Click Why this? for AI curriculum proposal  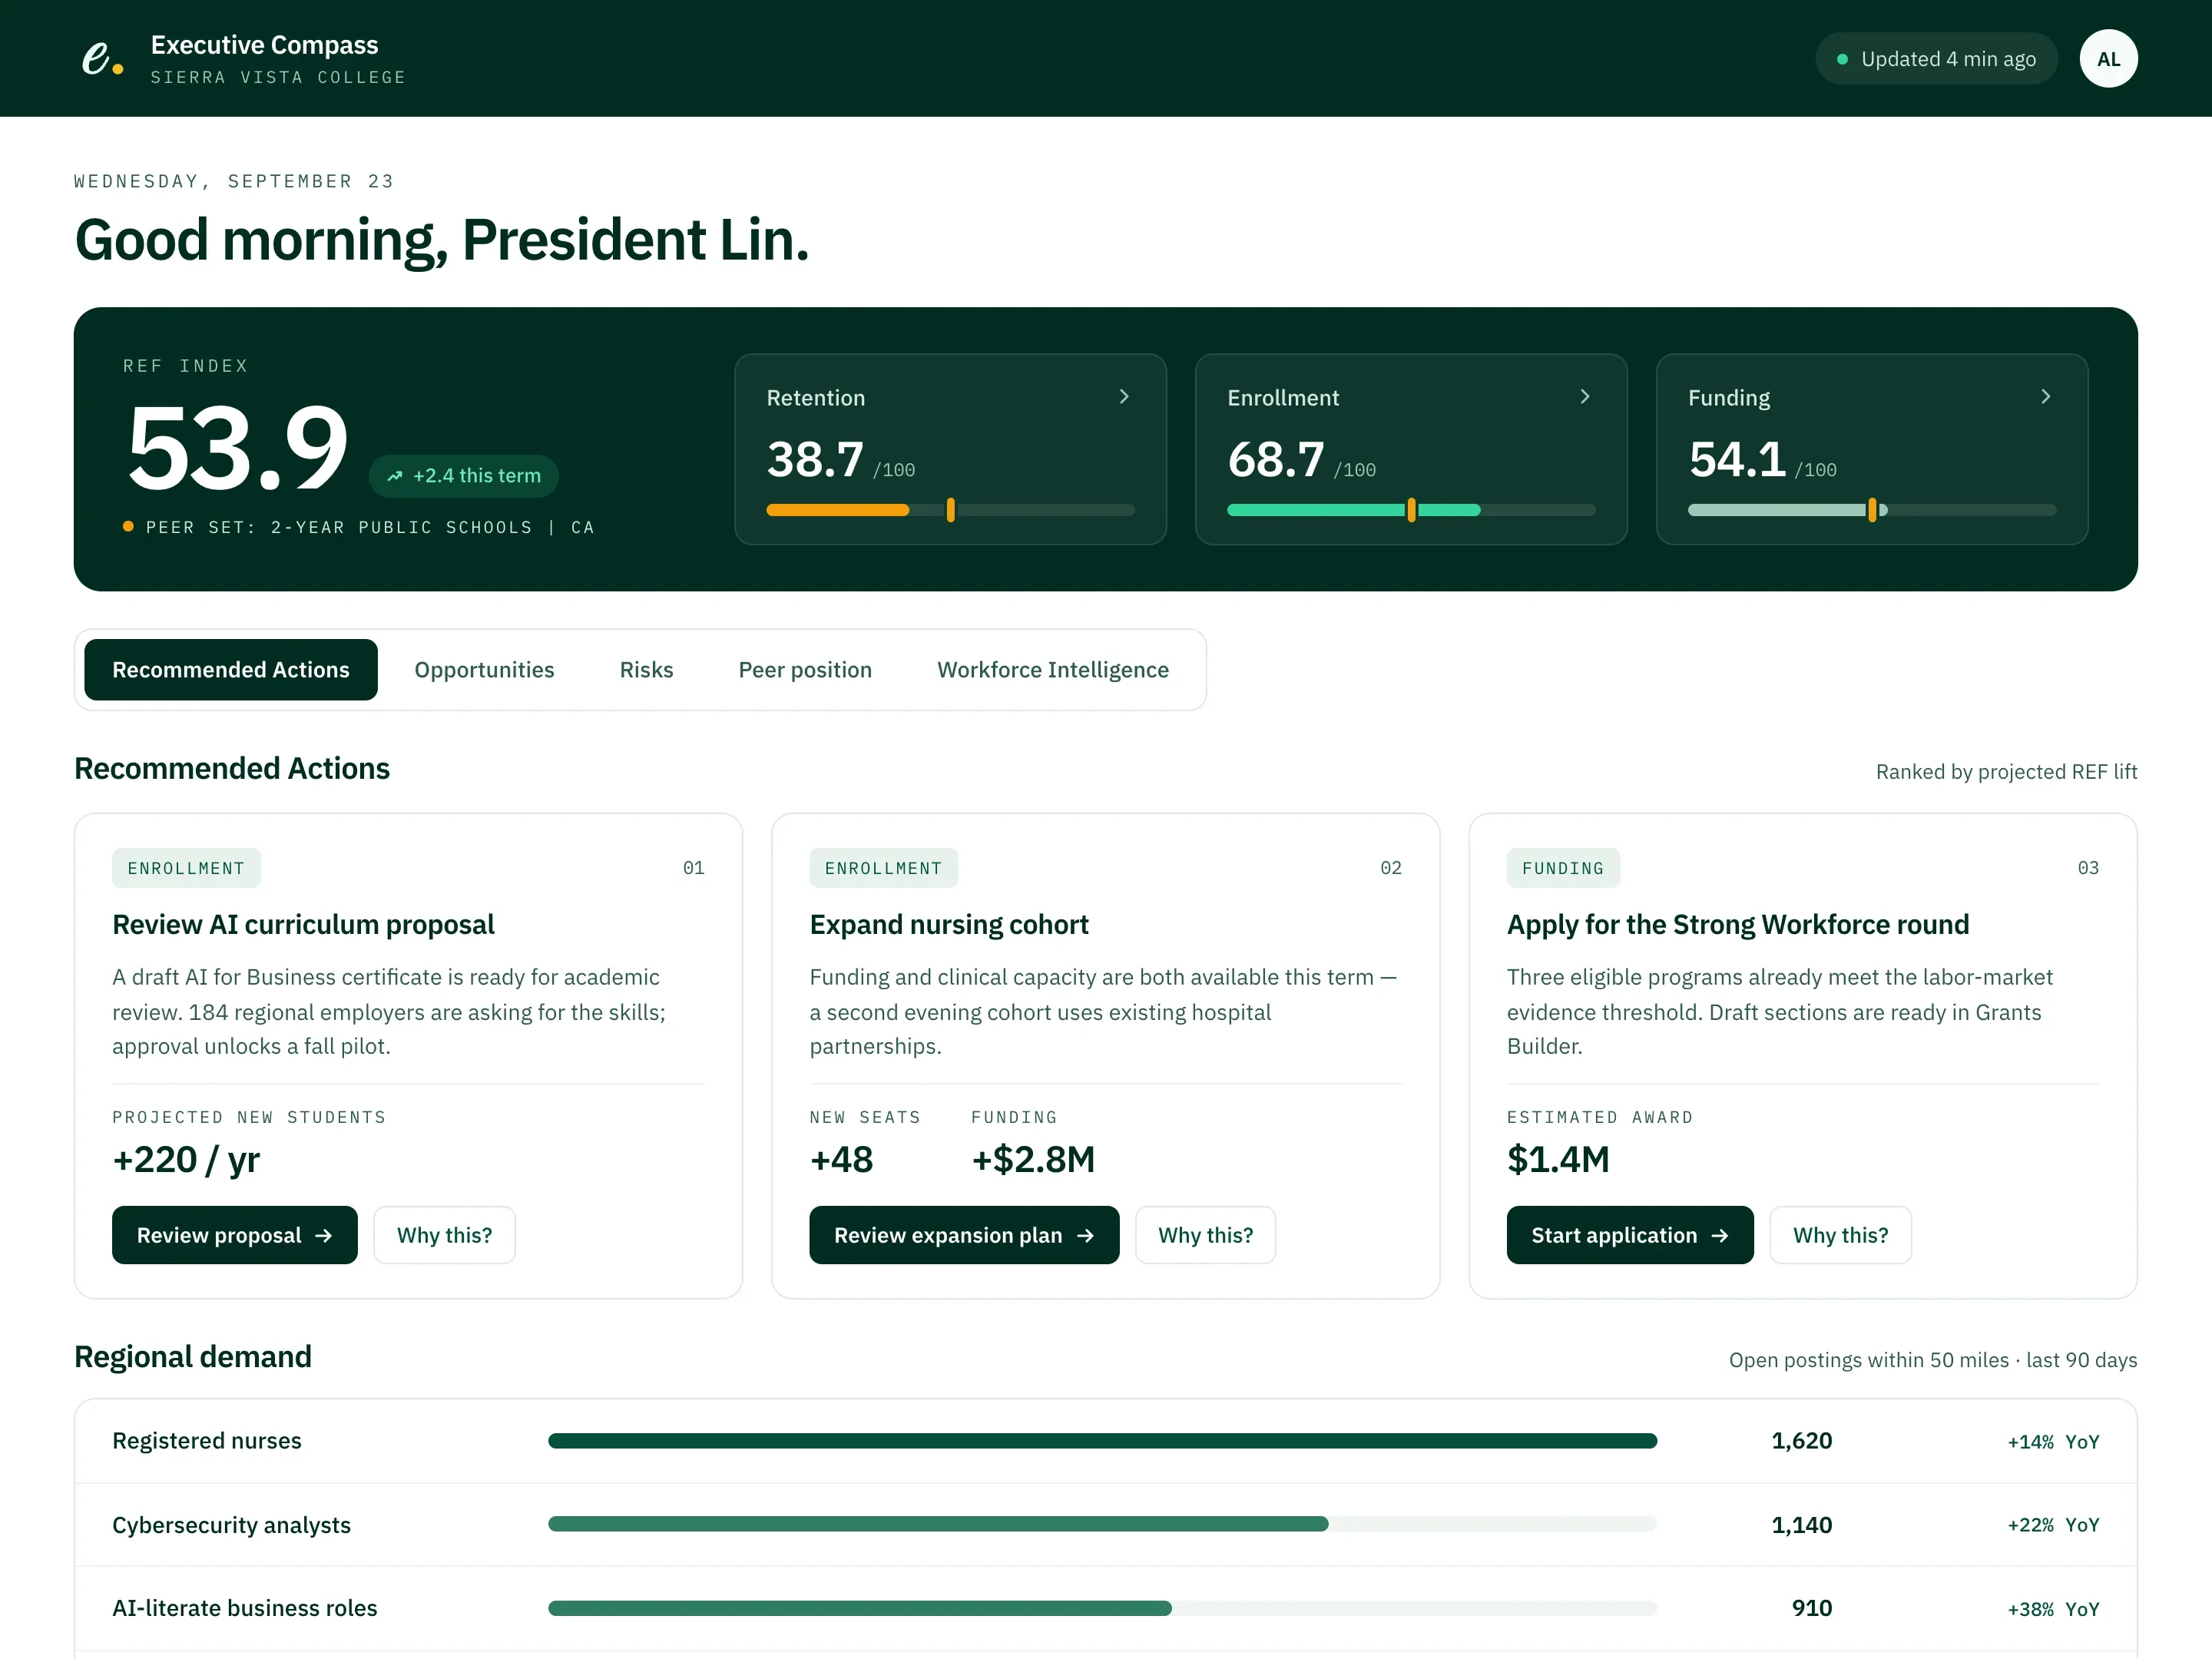click(x=444, y=1235)
